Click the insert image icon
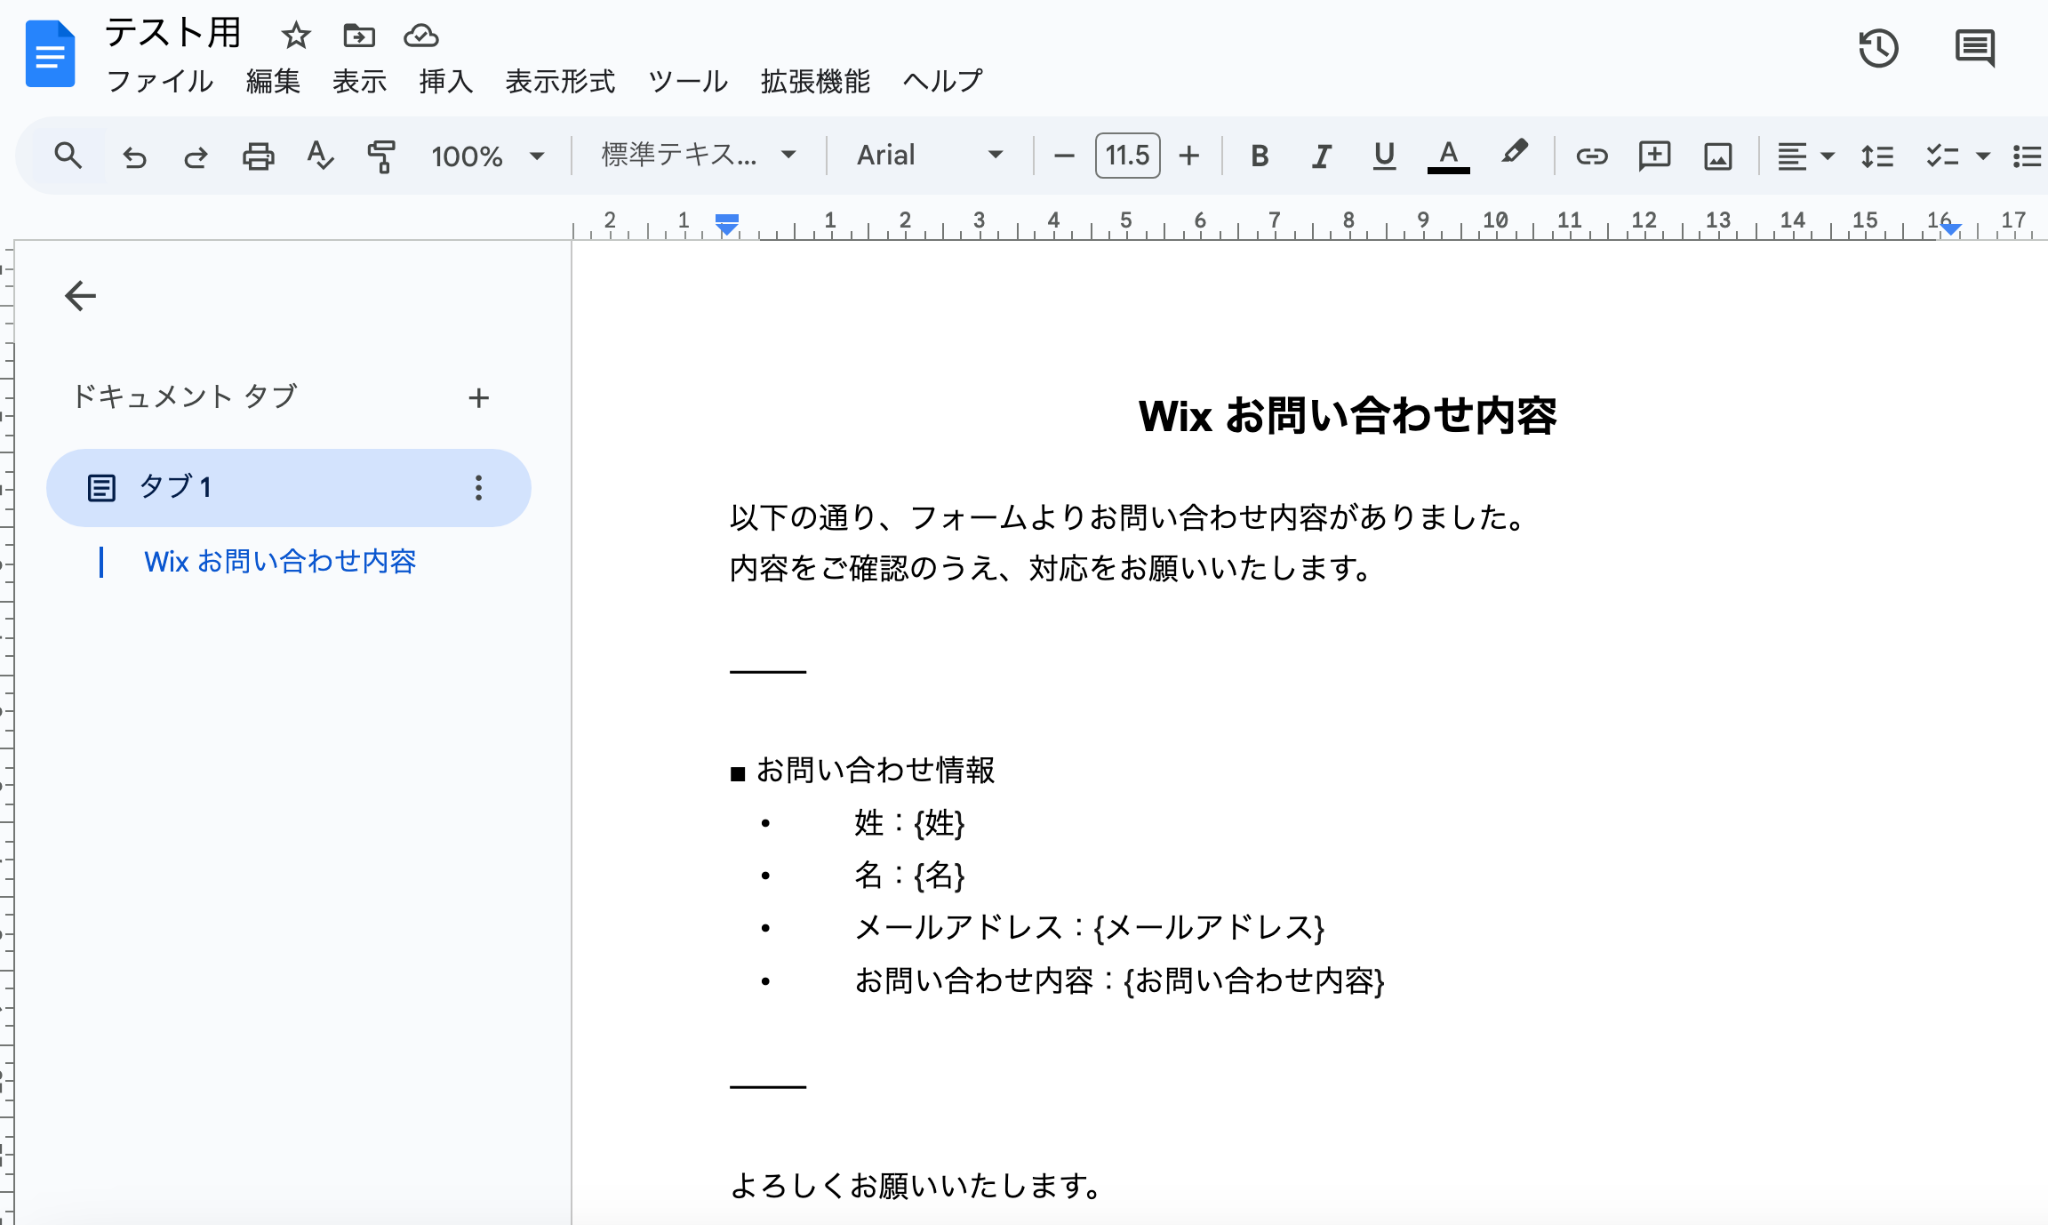2048x1225 pixels. 1717,156
